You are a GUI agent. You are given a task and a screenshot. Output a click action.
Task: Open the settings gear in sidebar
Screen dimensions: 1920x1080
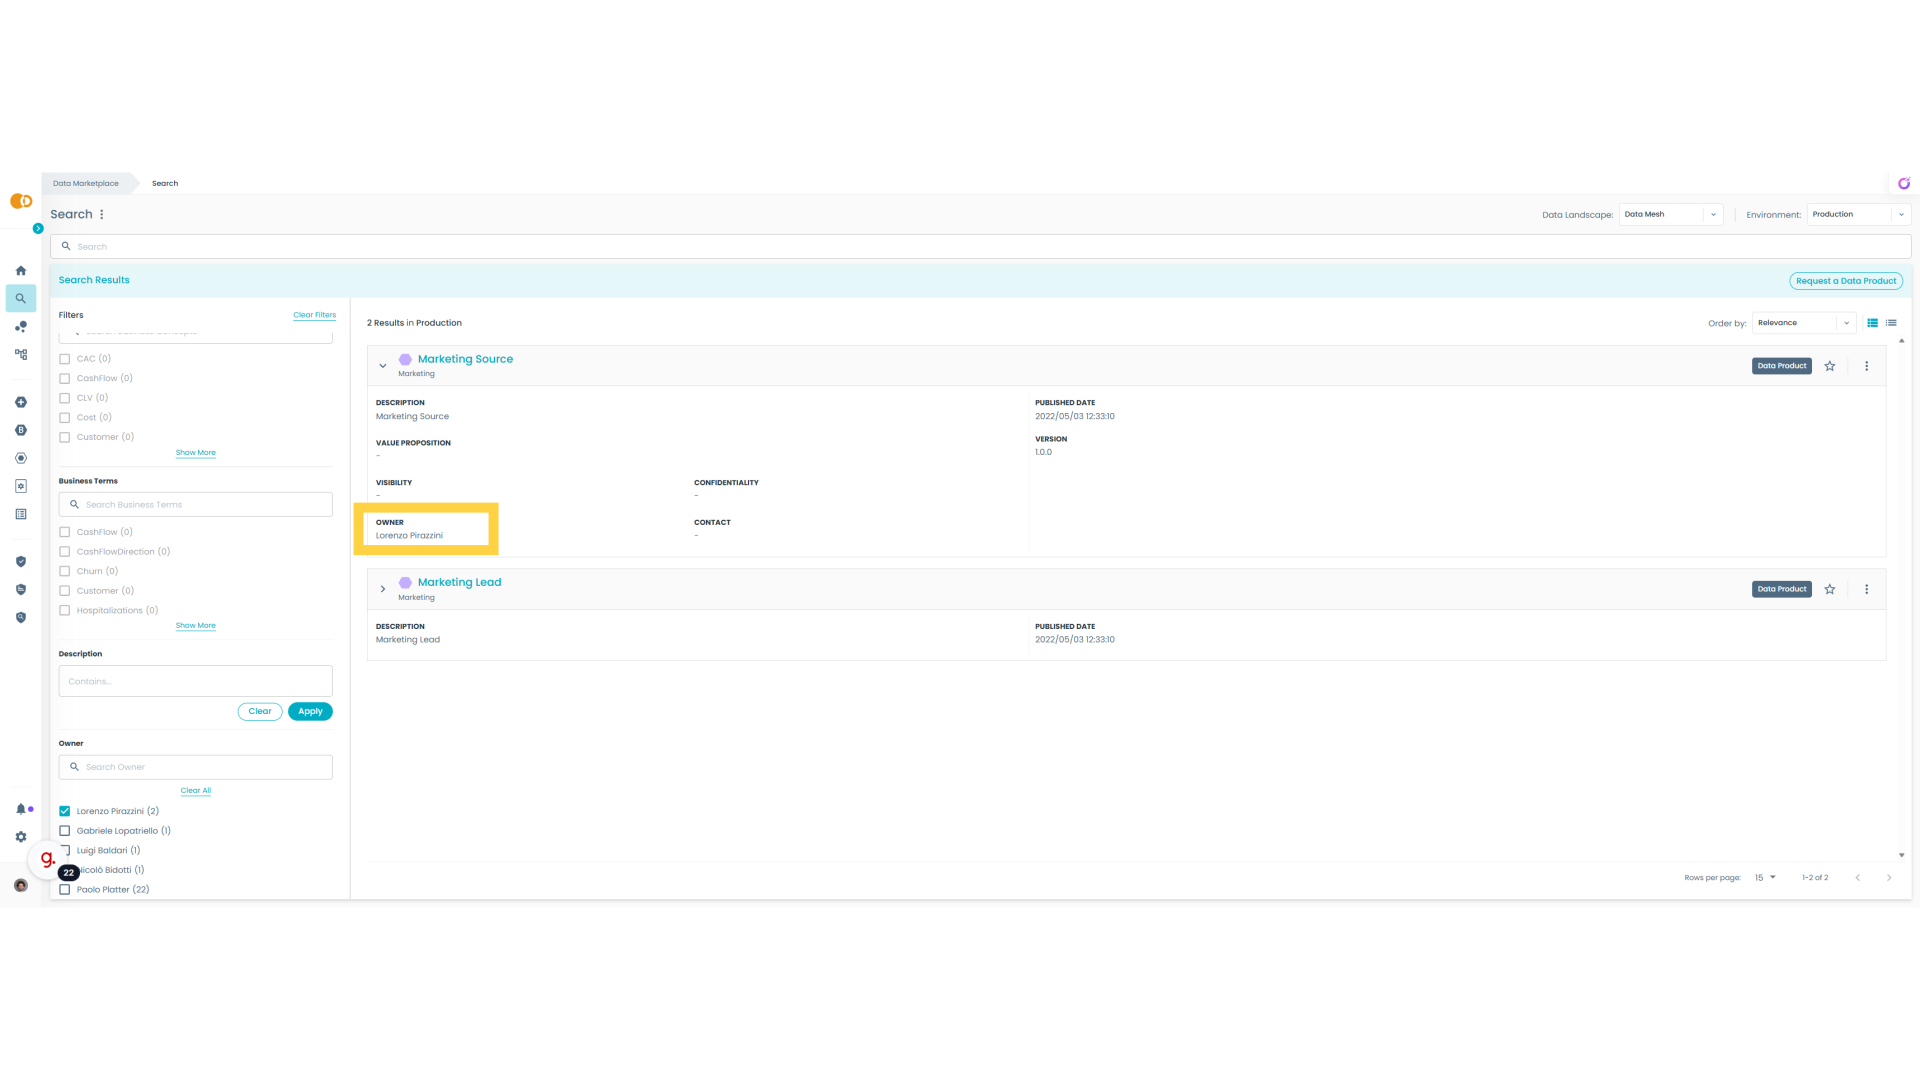pyautogui.click(x=21, y=837)
